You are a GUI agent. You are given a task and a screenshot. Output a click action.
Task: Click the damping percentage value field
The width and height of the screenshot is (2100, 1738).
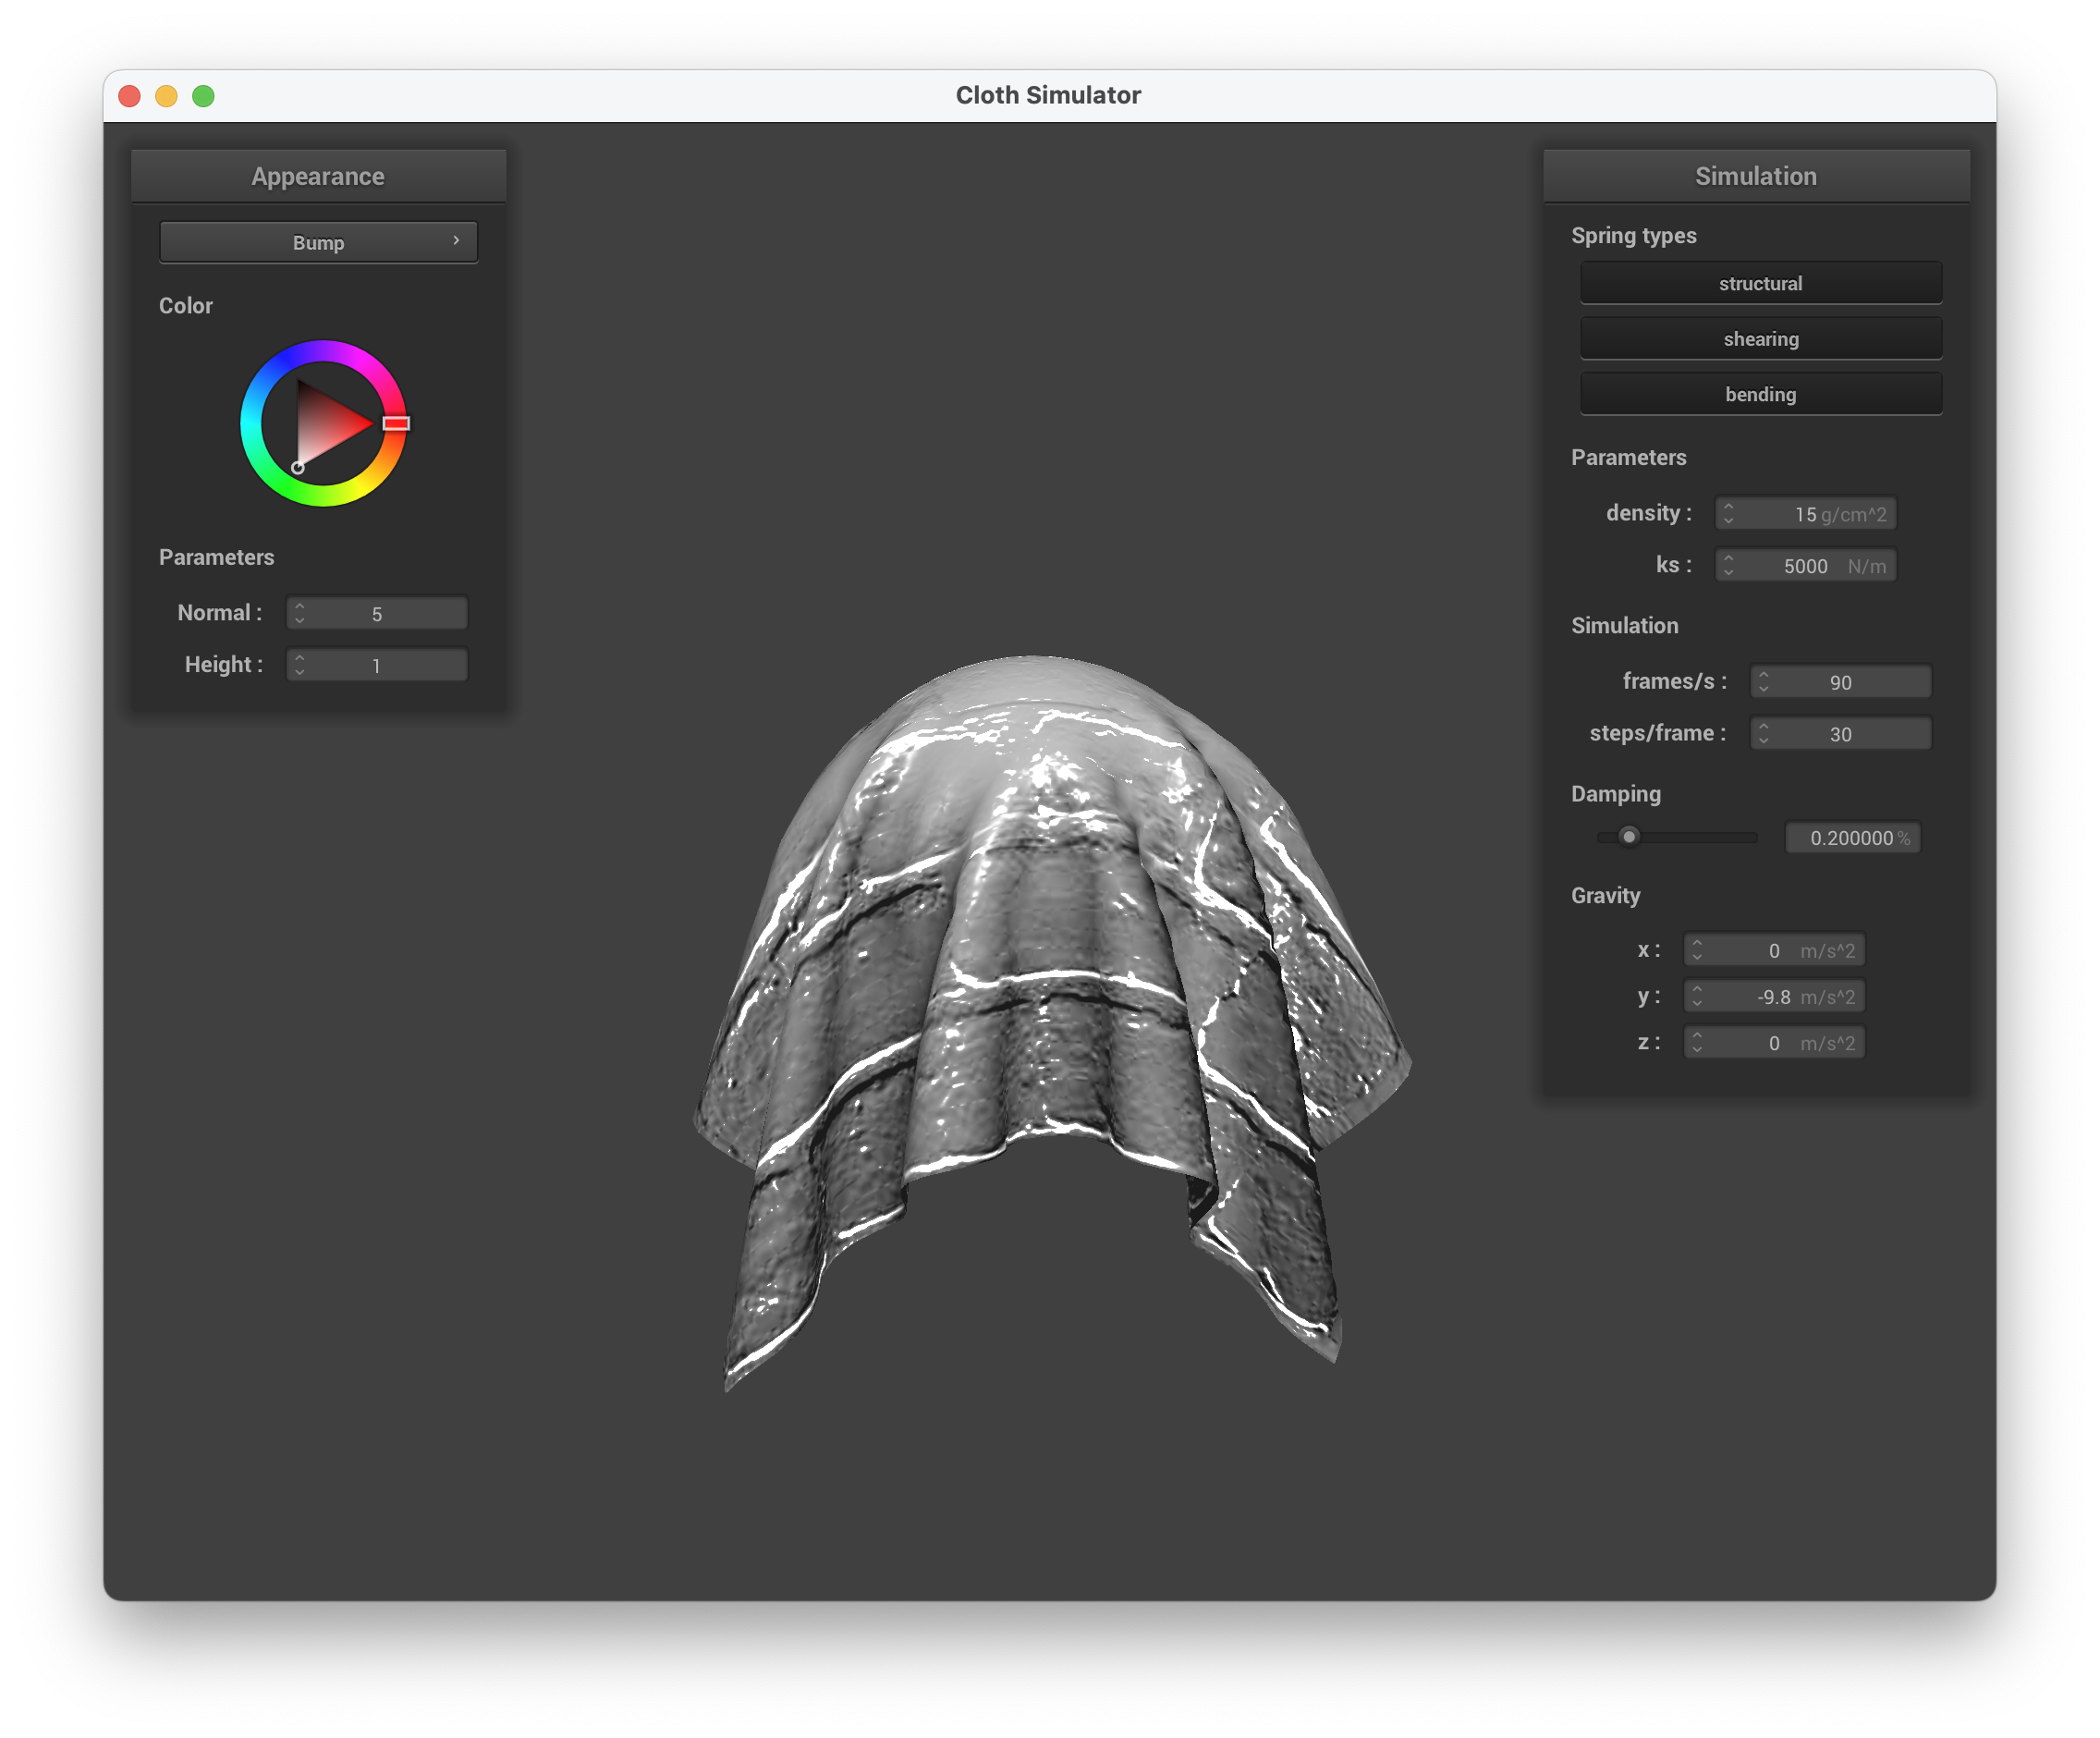(1852, 838)
